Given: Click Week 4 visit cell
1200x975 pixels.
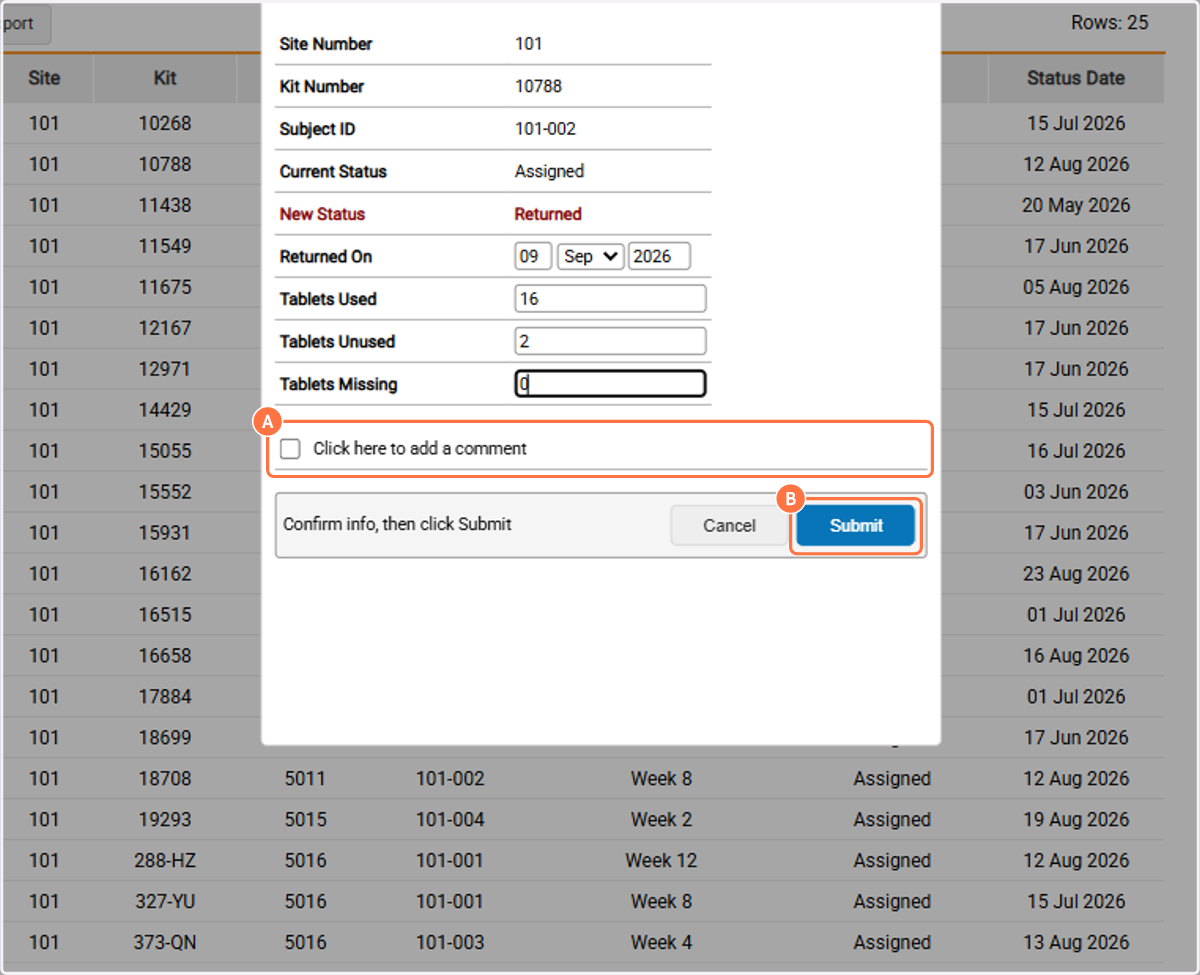Looking at the screenshot, I should coord(661,942).
